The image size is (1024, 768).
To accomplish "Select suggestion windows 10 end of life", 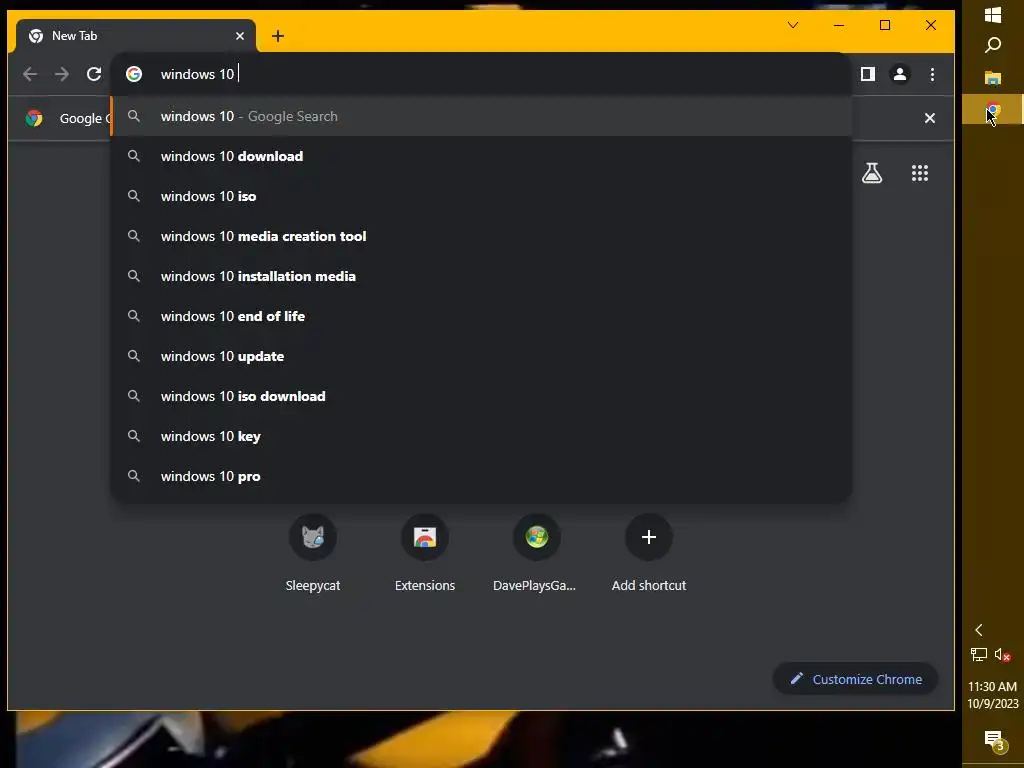I will point(481,316).
